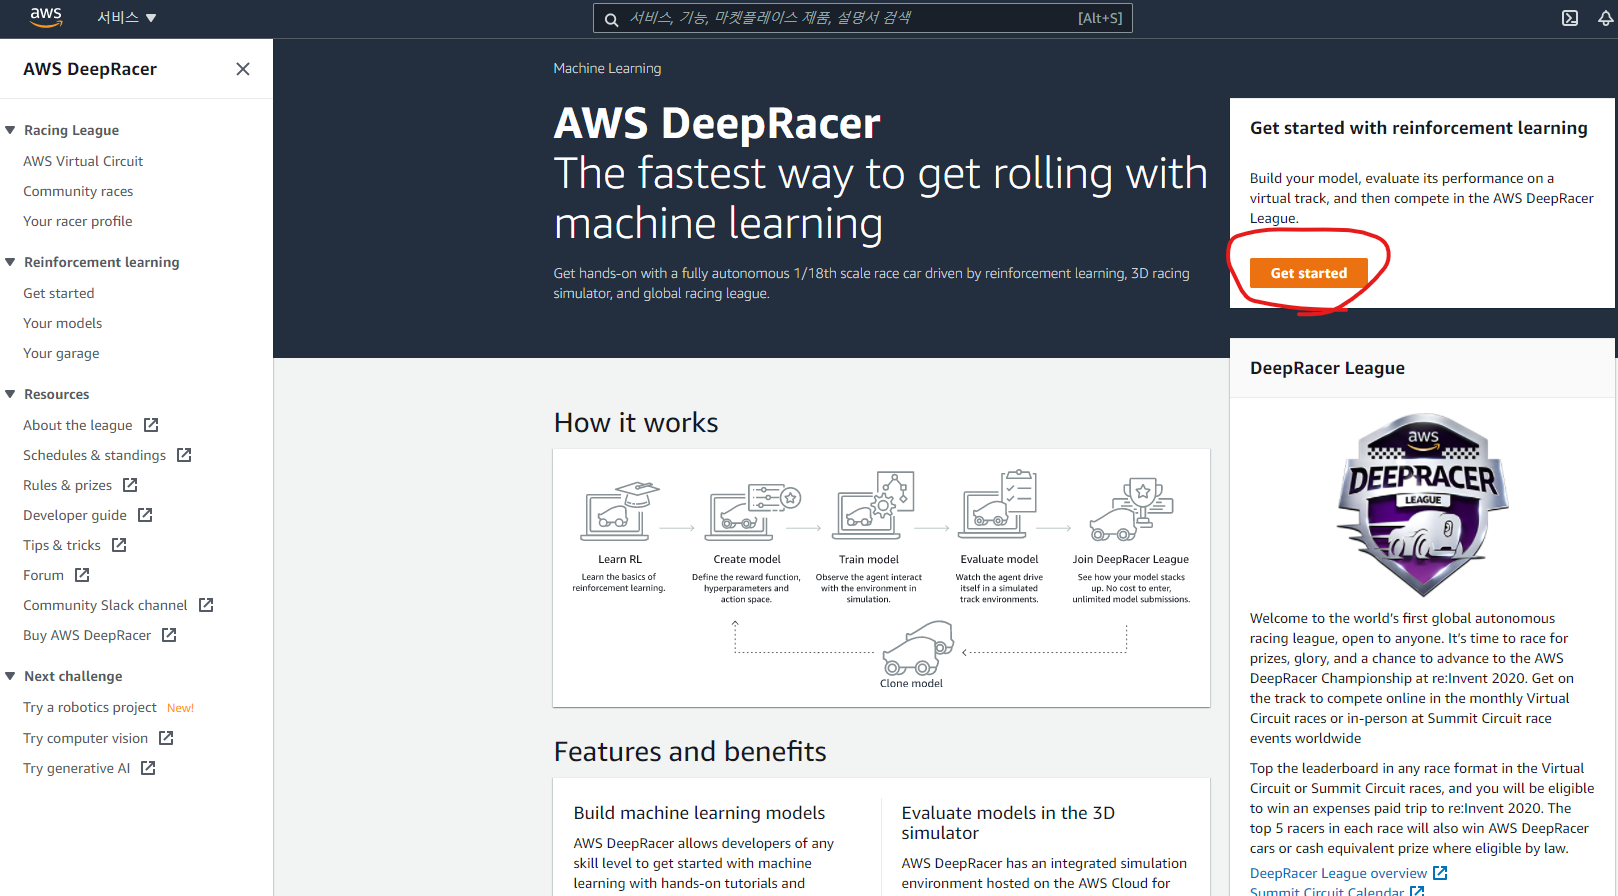Click external link icon beside Tips & tricks
The image size is (1618, 896).
(119, 545)
